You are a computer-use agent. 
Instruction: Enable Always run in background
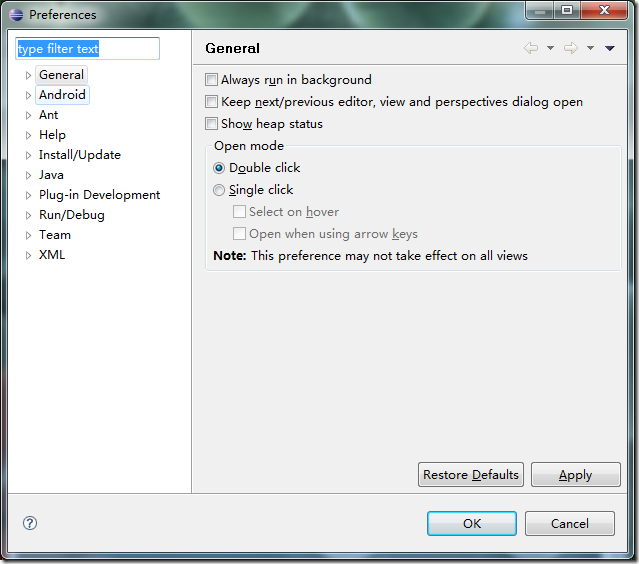(x=211, y=79)
